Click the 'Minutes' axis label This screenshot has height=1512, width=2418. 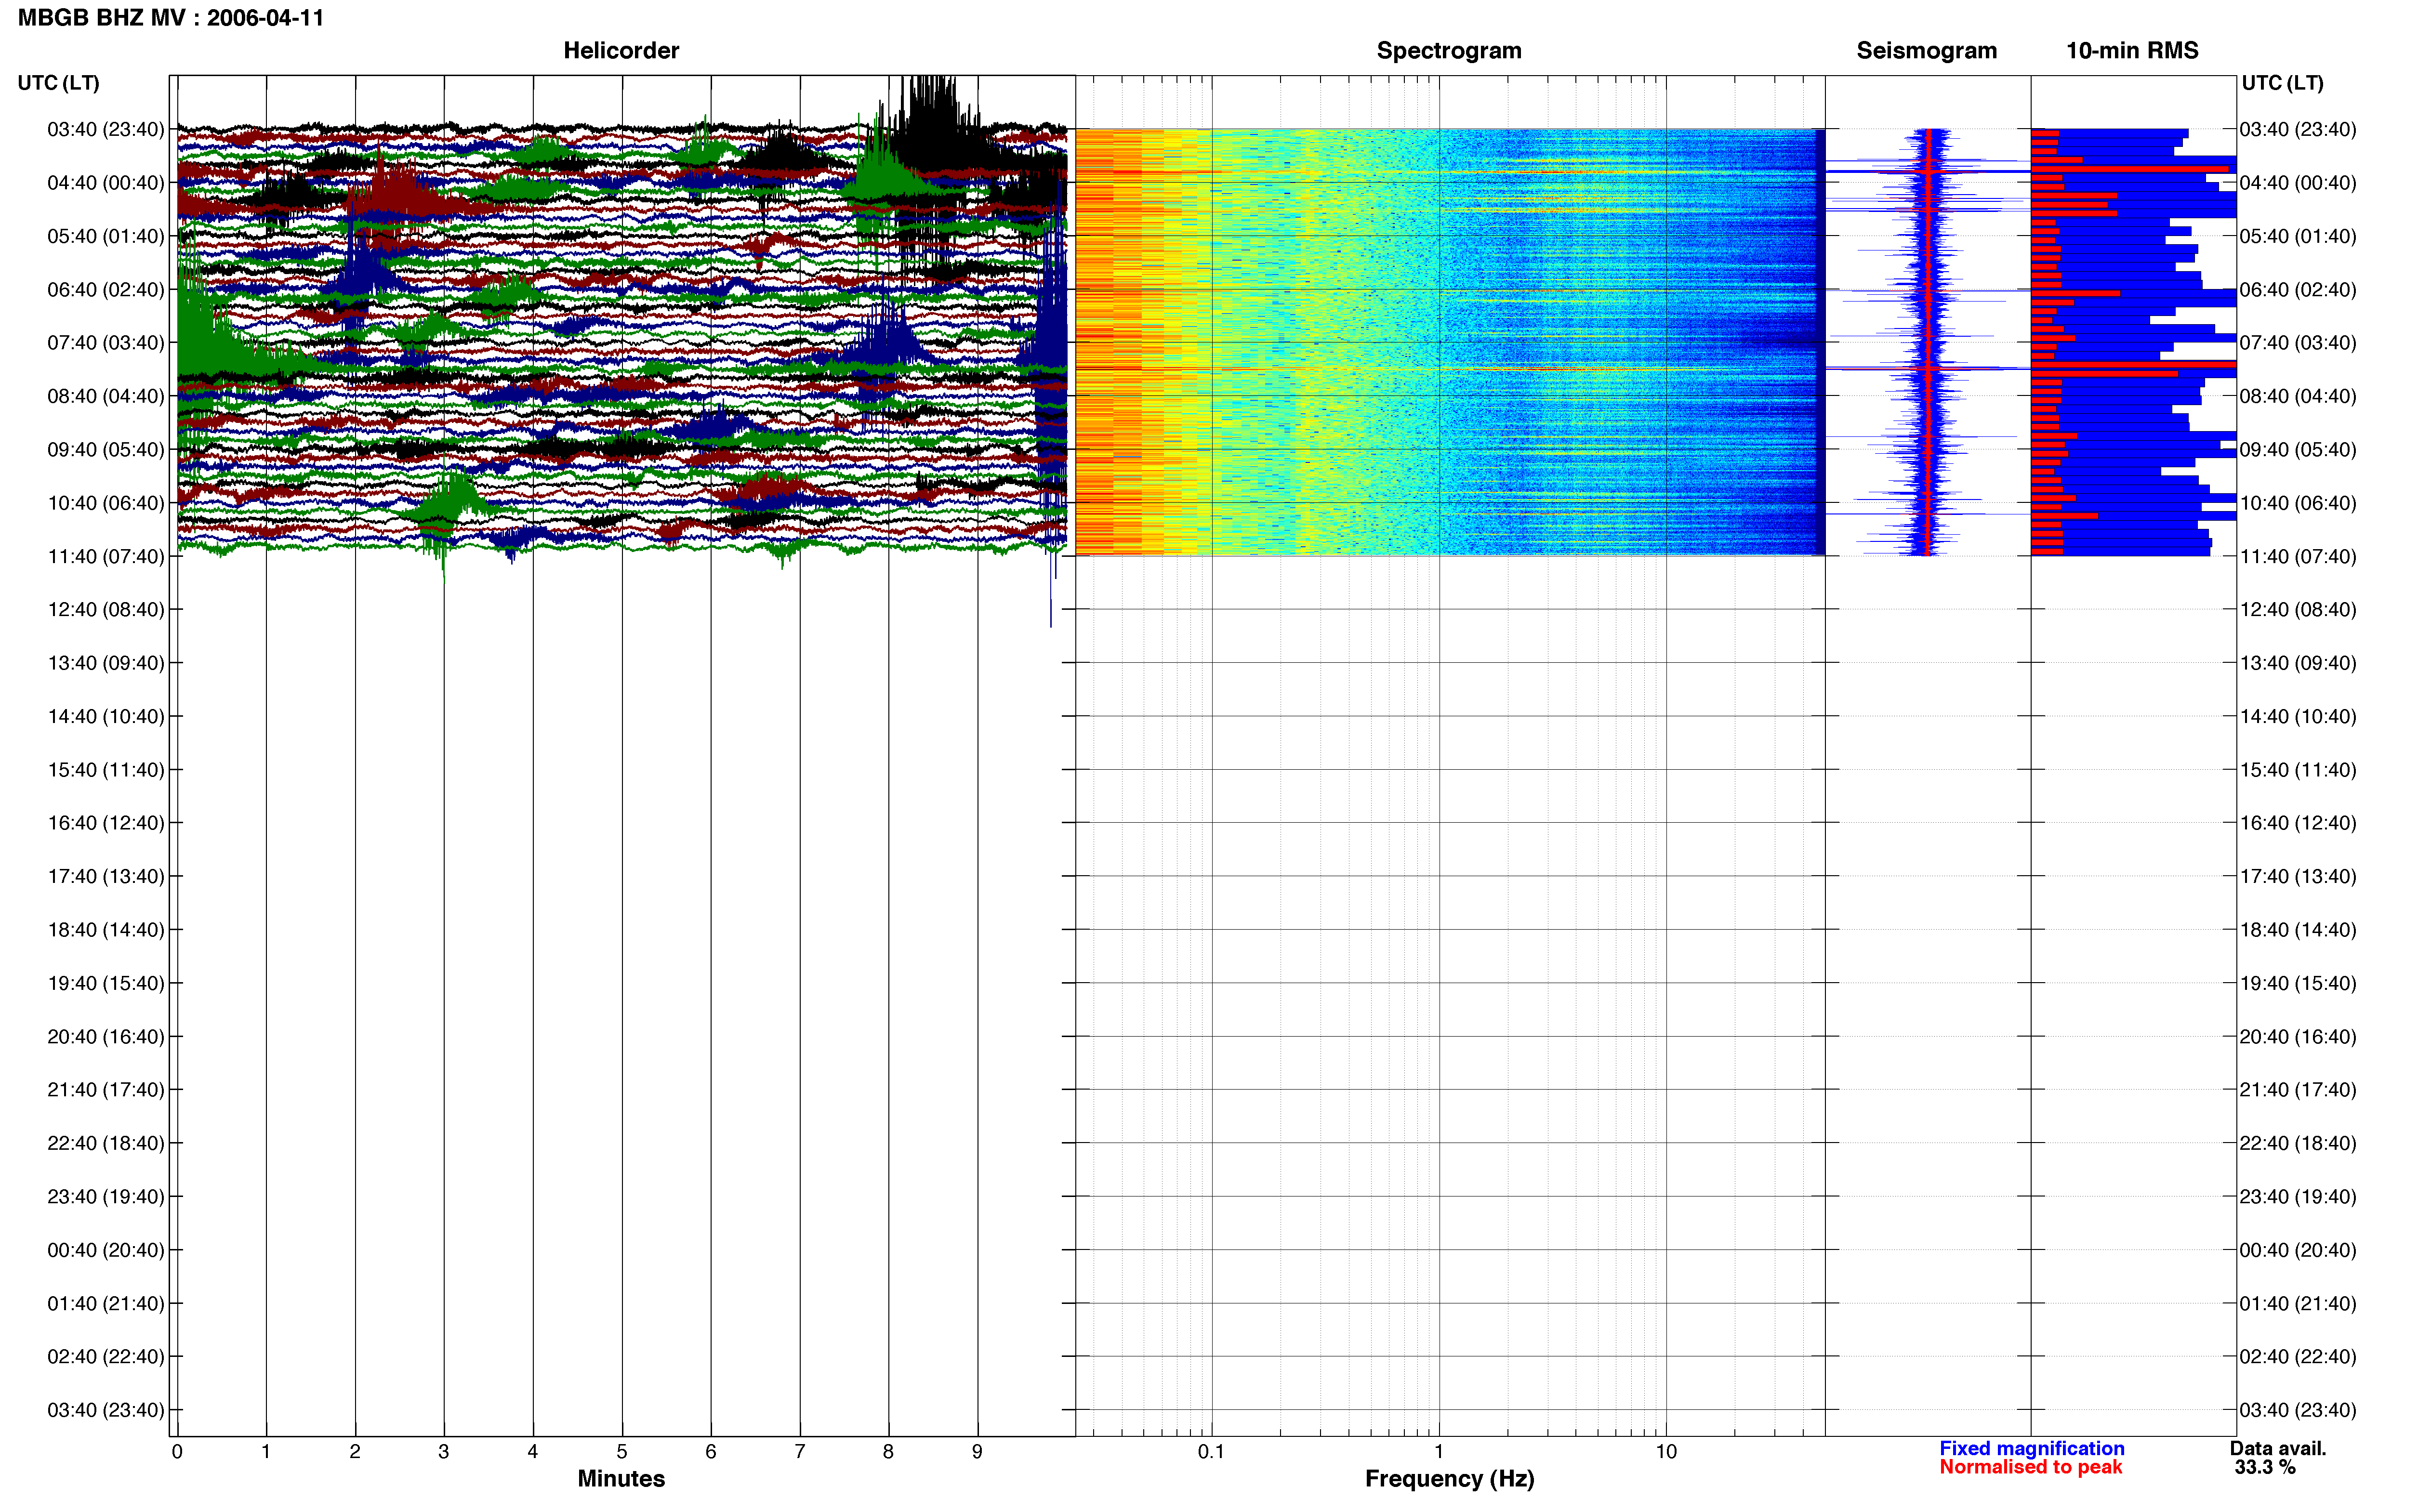(621, 1478)
